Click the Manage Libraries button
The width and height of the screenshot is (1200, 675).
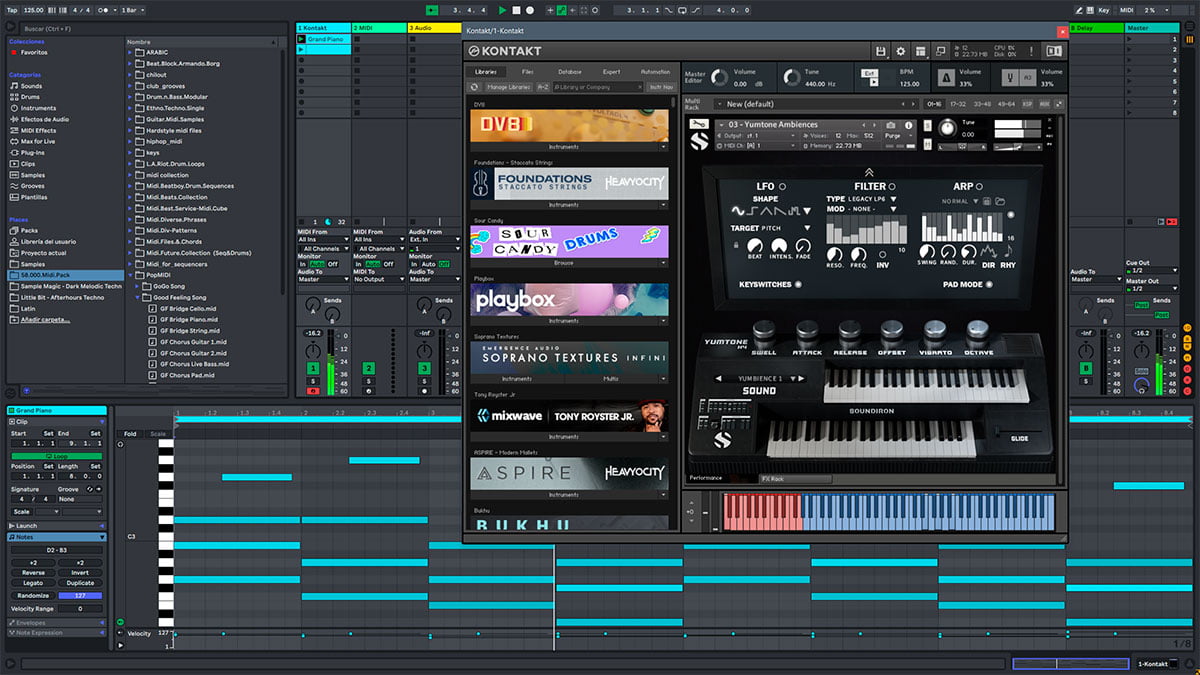point(508,87)
